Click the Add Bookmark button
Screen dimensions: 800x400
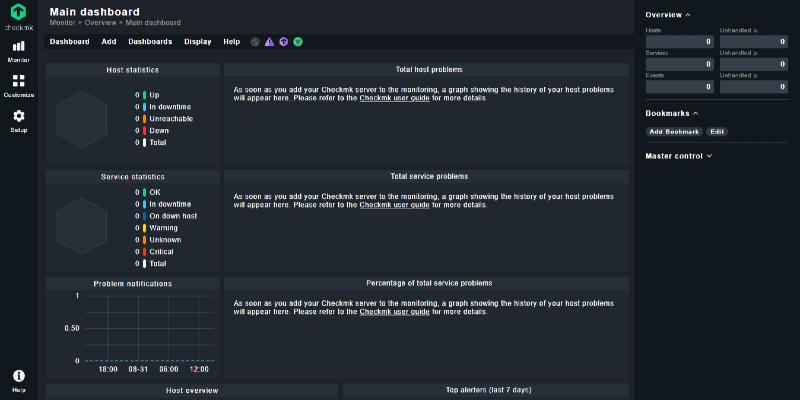(673, 132)
